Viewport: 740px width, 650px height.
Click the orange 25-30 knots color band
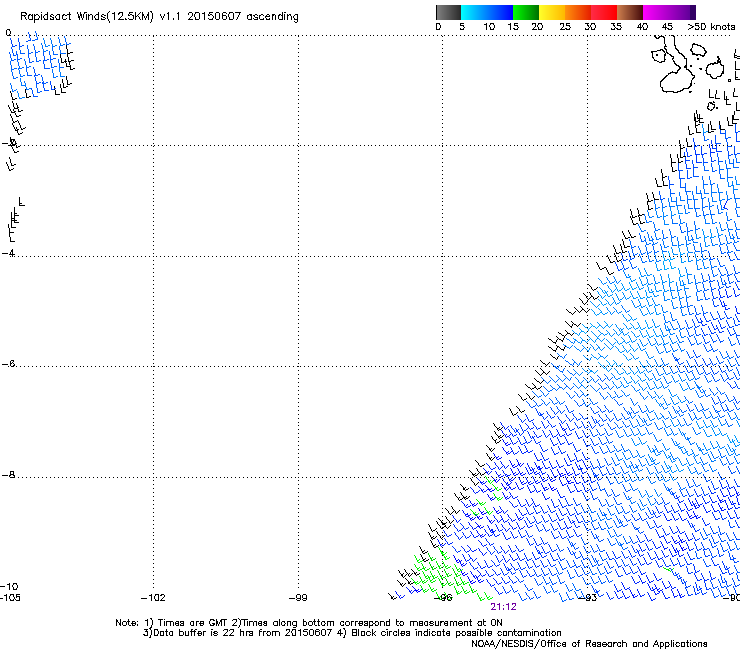[x=578, y=12]
